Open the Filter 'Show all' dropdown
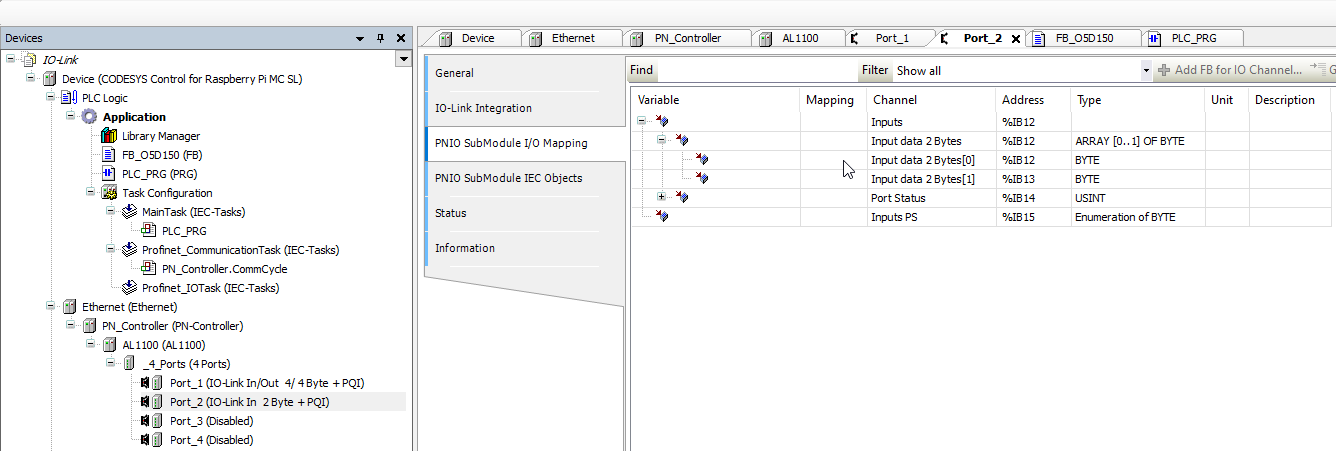Image resolution: width=1336 pixels, height=451 pixels. pos(1146,71)
